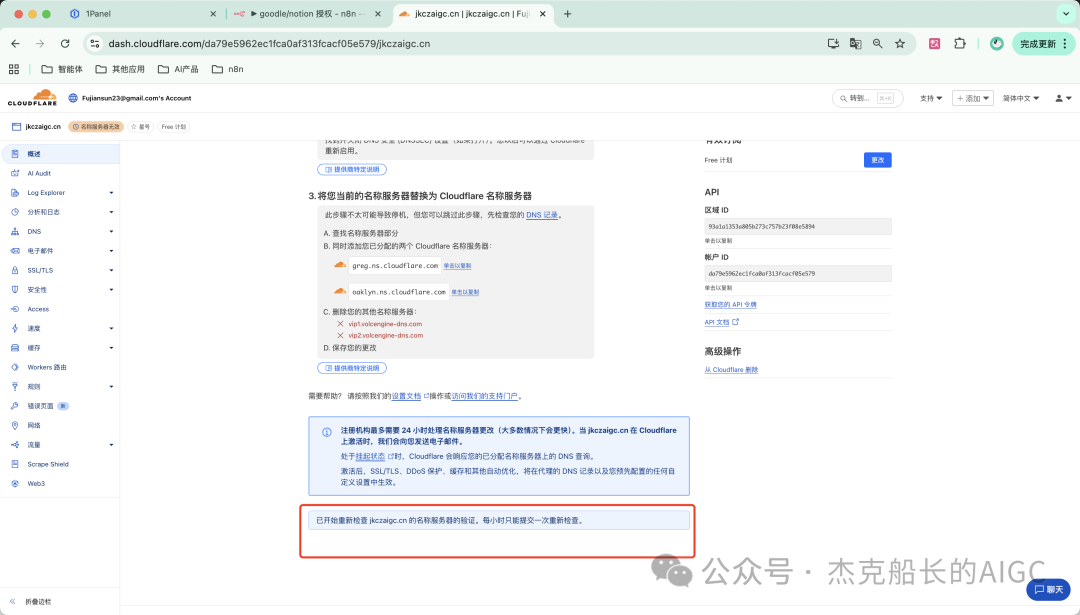The height and width of the screenshot is (615, 1080).
Task: Expand the 电子邮件 submenu arrow
Action: pyautogui.click(x=111, y=251)
